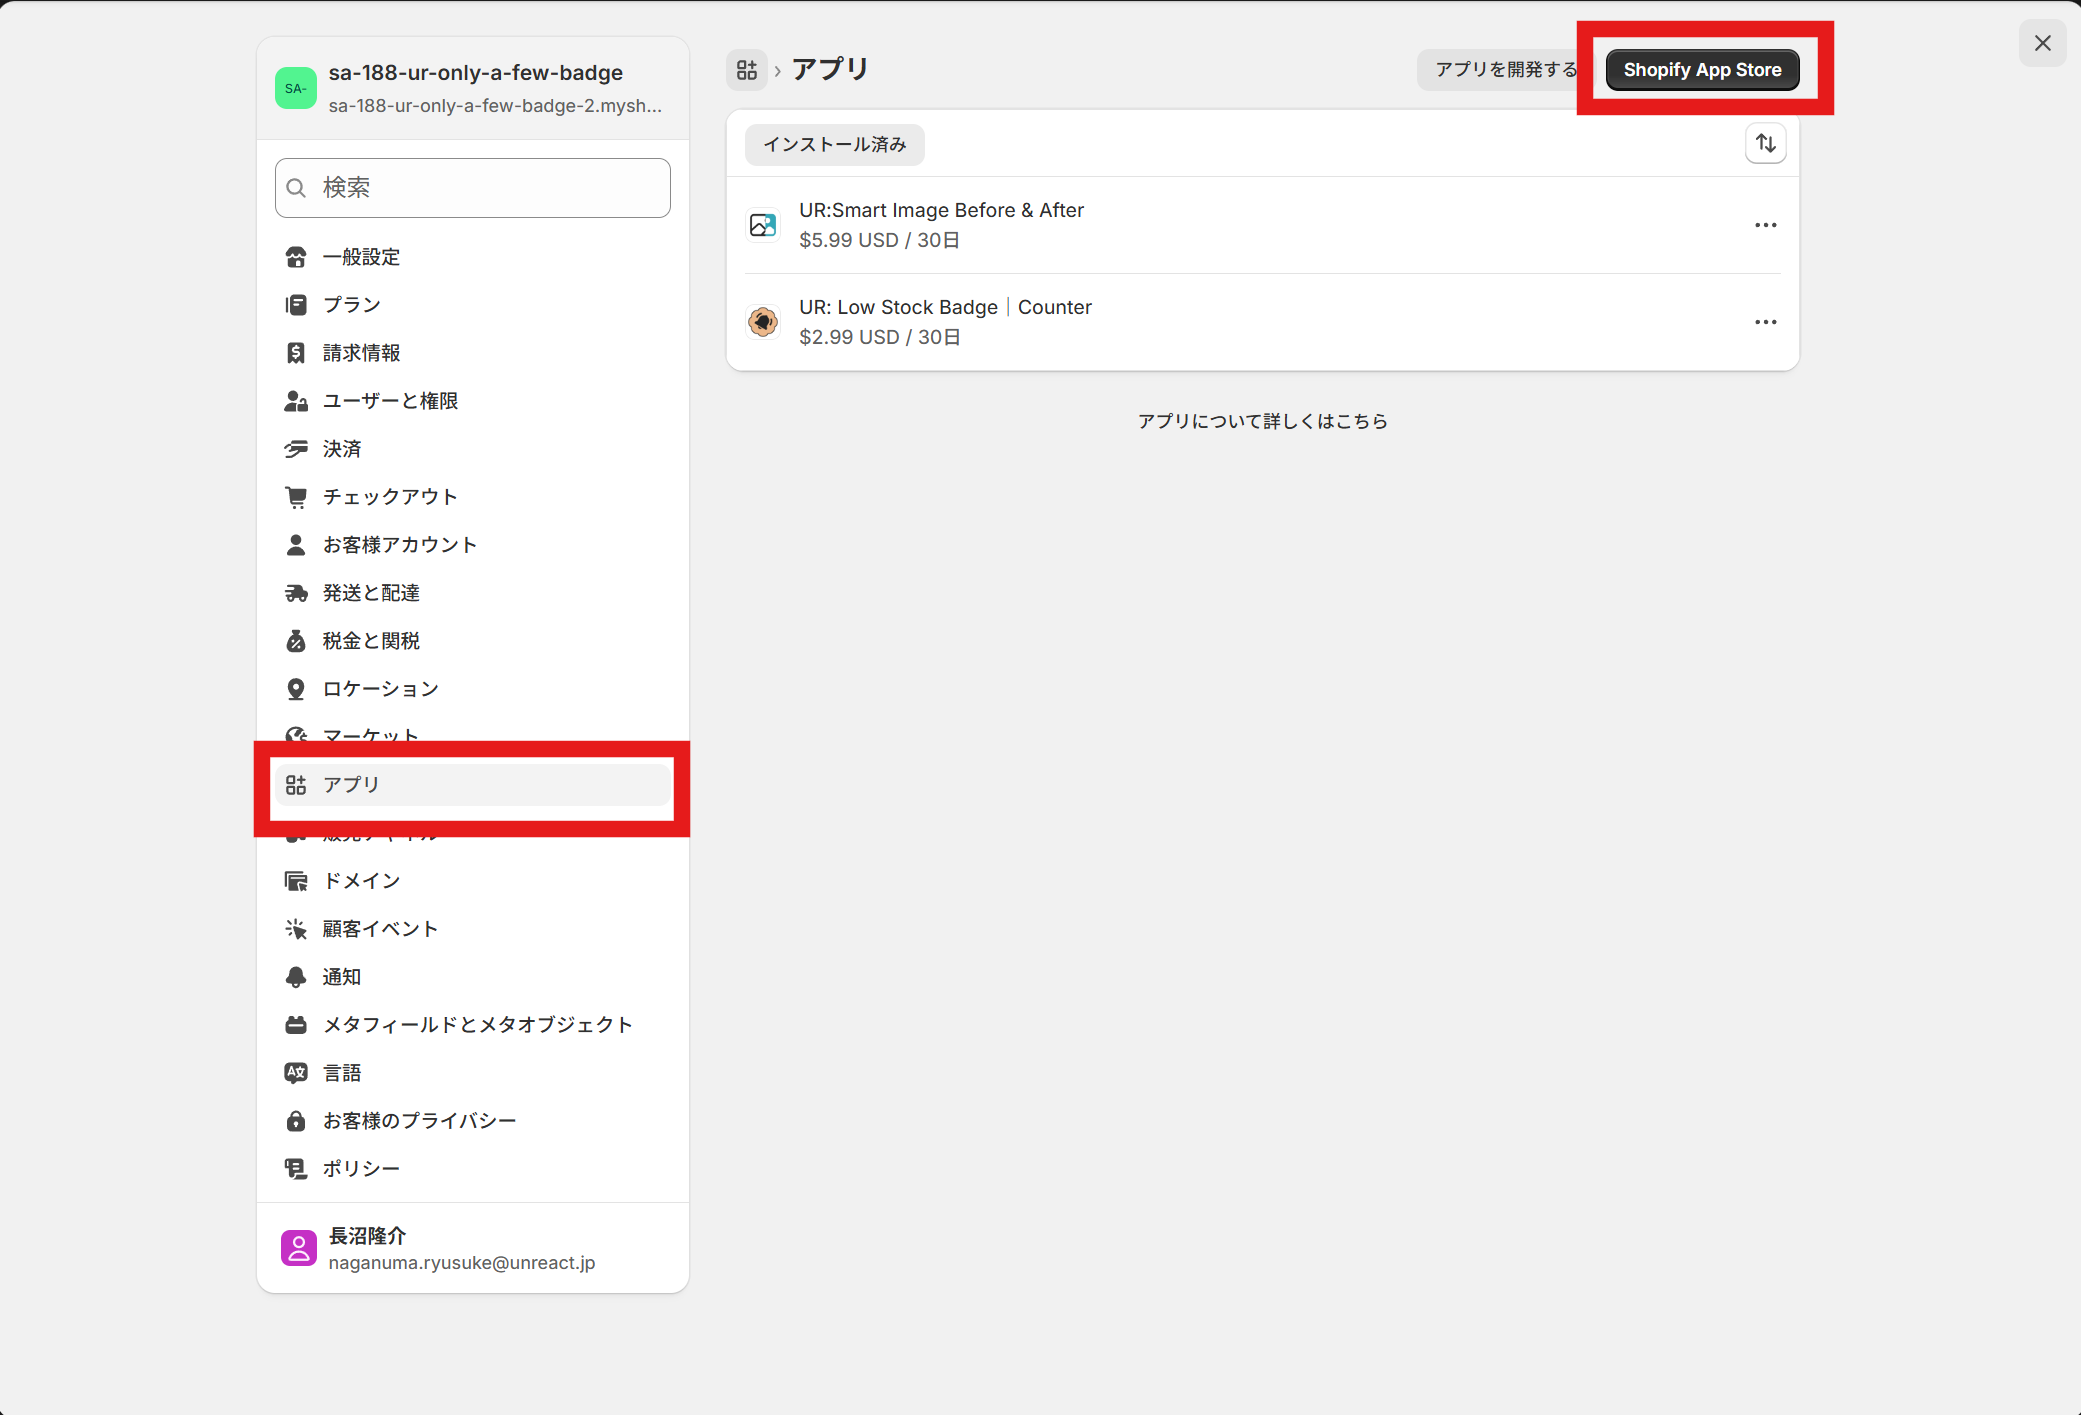The width and height of the screenshot is (2081, 1415).
Task: Open user profile 長沼隆介
Action: pyautogui.click(x=472, y=1248)
